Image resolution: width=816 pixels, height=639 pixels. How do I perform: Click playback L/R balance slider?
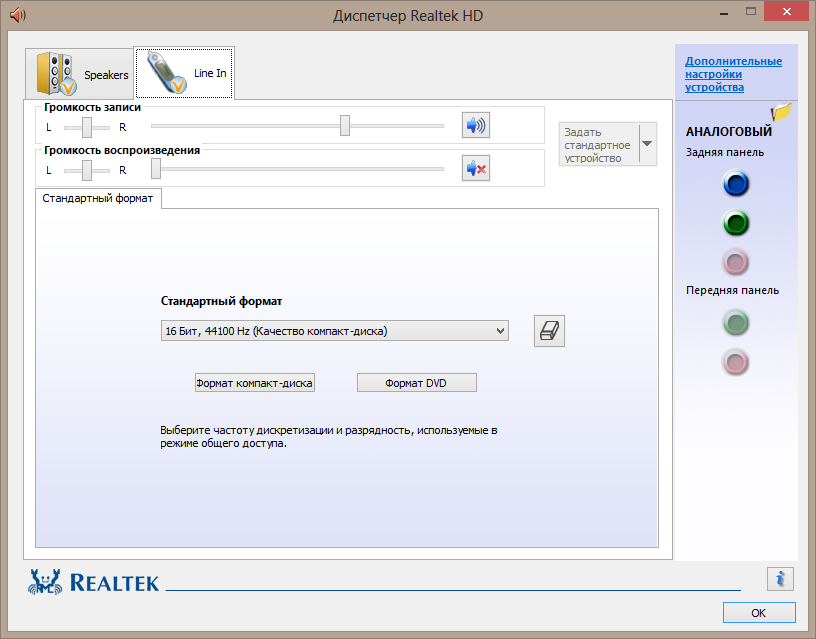87,170
